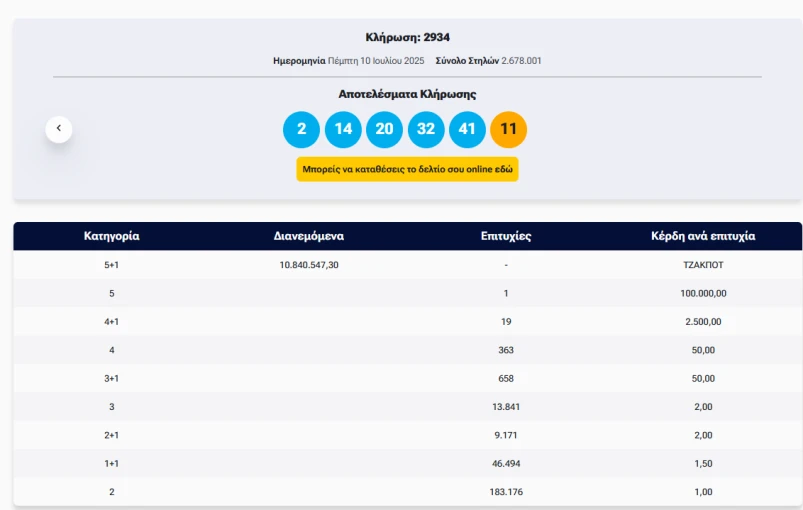Click winners count 183.176
The width and height of the screenshot is (803, 510).
[506, 492]
